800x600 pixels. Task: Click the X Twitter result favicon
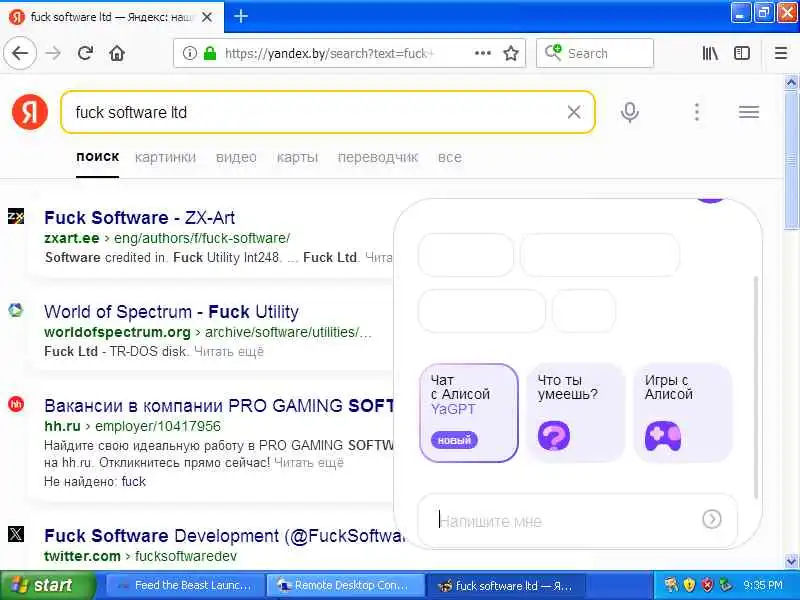pos(16,534)
